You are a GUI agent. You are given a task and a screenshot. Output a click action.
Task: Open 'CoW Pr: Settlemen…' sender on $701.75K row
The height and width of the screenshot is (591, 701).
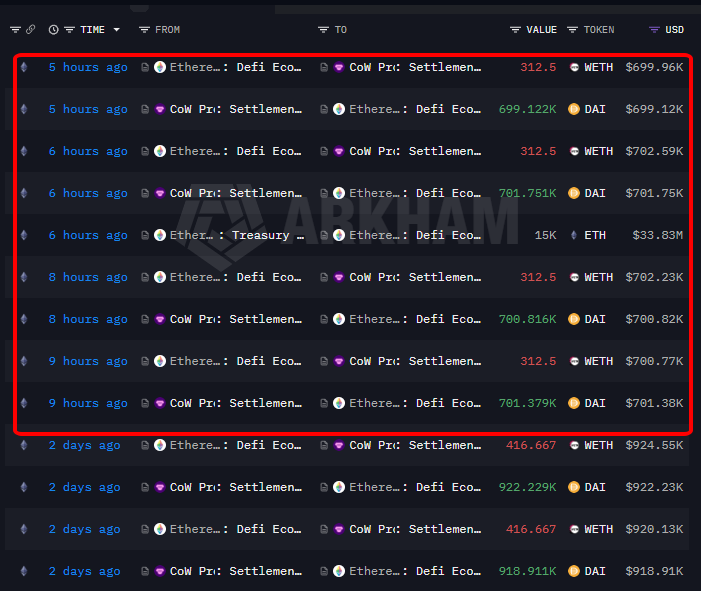pos(236,193)
